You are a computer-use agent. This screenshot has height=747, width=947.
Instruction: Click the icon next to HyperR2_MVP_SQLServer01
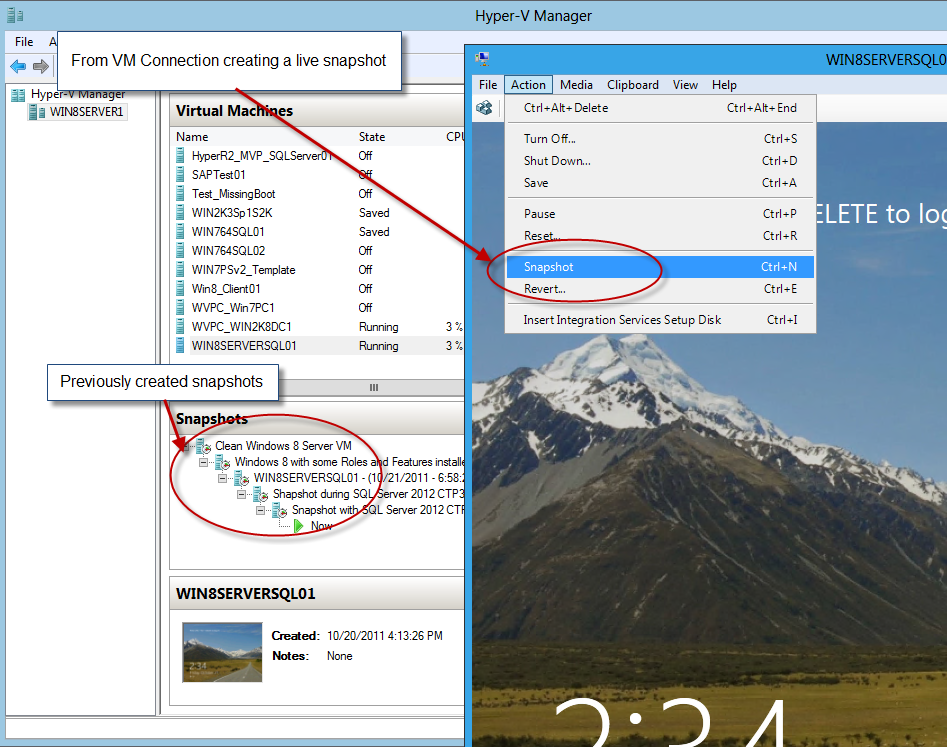[180, 156]
